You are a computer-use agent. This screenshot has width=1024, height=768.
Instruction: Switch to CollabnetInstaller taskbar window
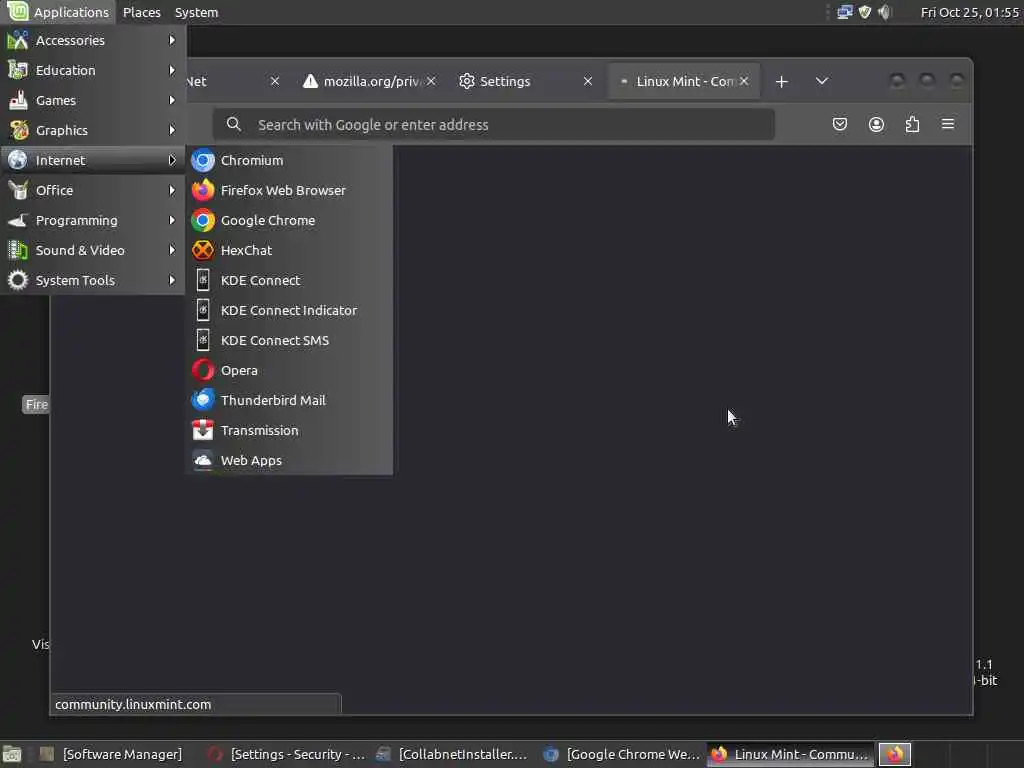point(453,754)
